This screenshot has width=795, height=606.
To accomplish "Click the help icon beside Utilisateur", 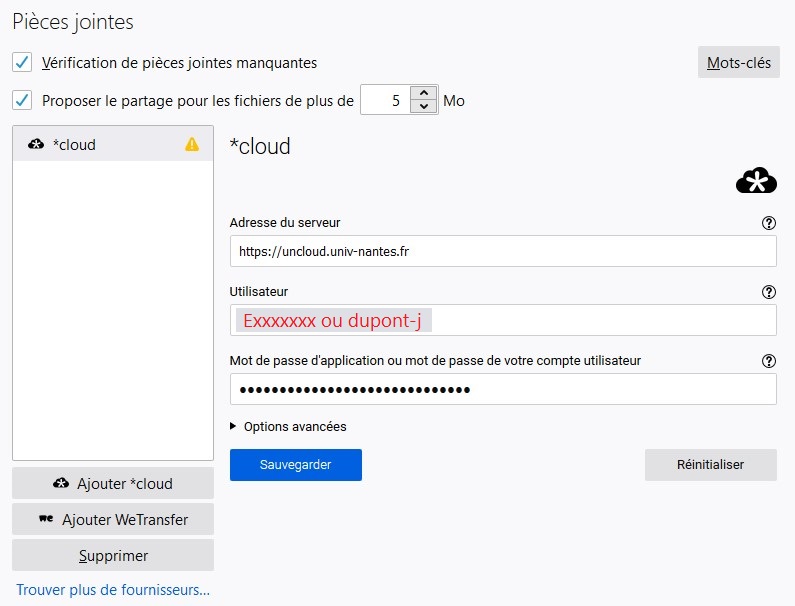I will [768, 292].
